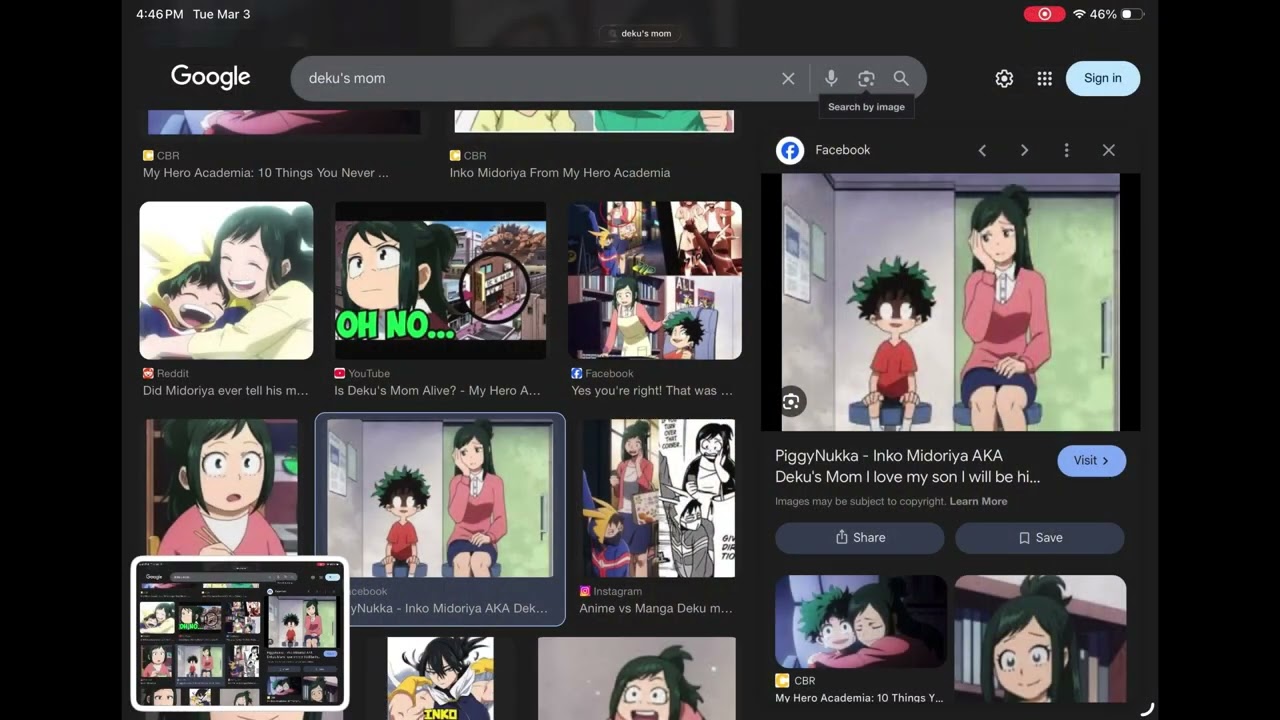1280x720 pixels.
Task: Click bookmark icon inside Save button
Action: pos(1024,537)
